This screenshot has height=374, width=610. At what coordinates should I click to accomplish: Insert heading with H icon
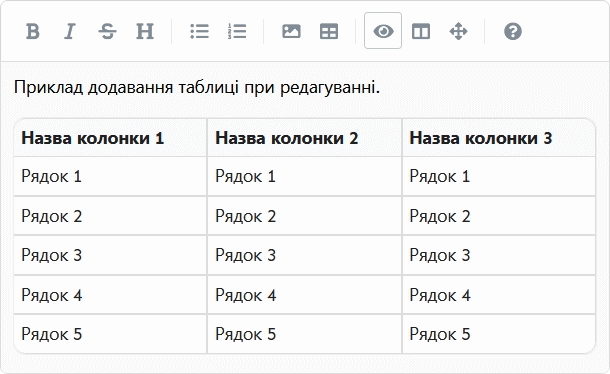click(145, 31)
